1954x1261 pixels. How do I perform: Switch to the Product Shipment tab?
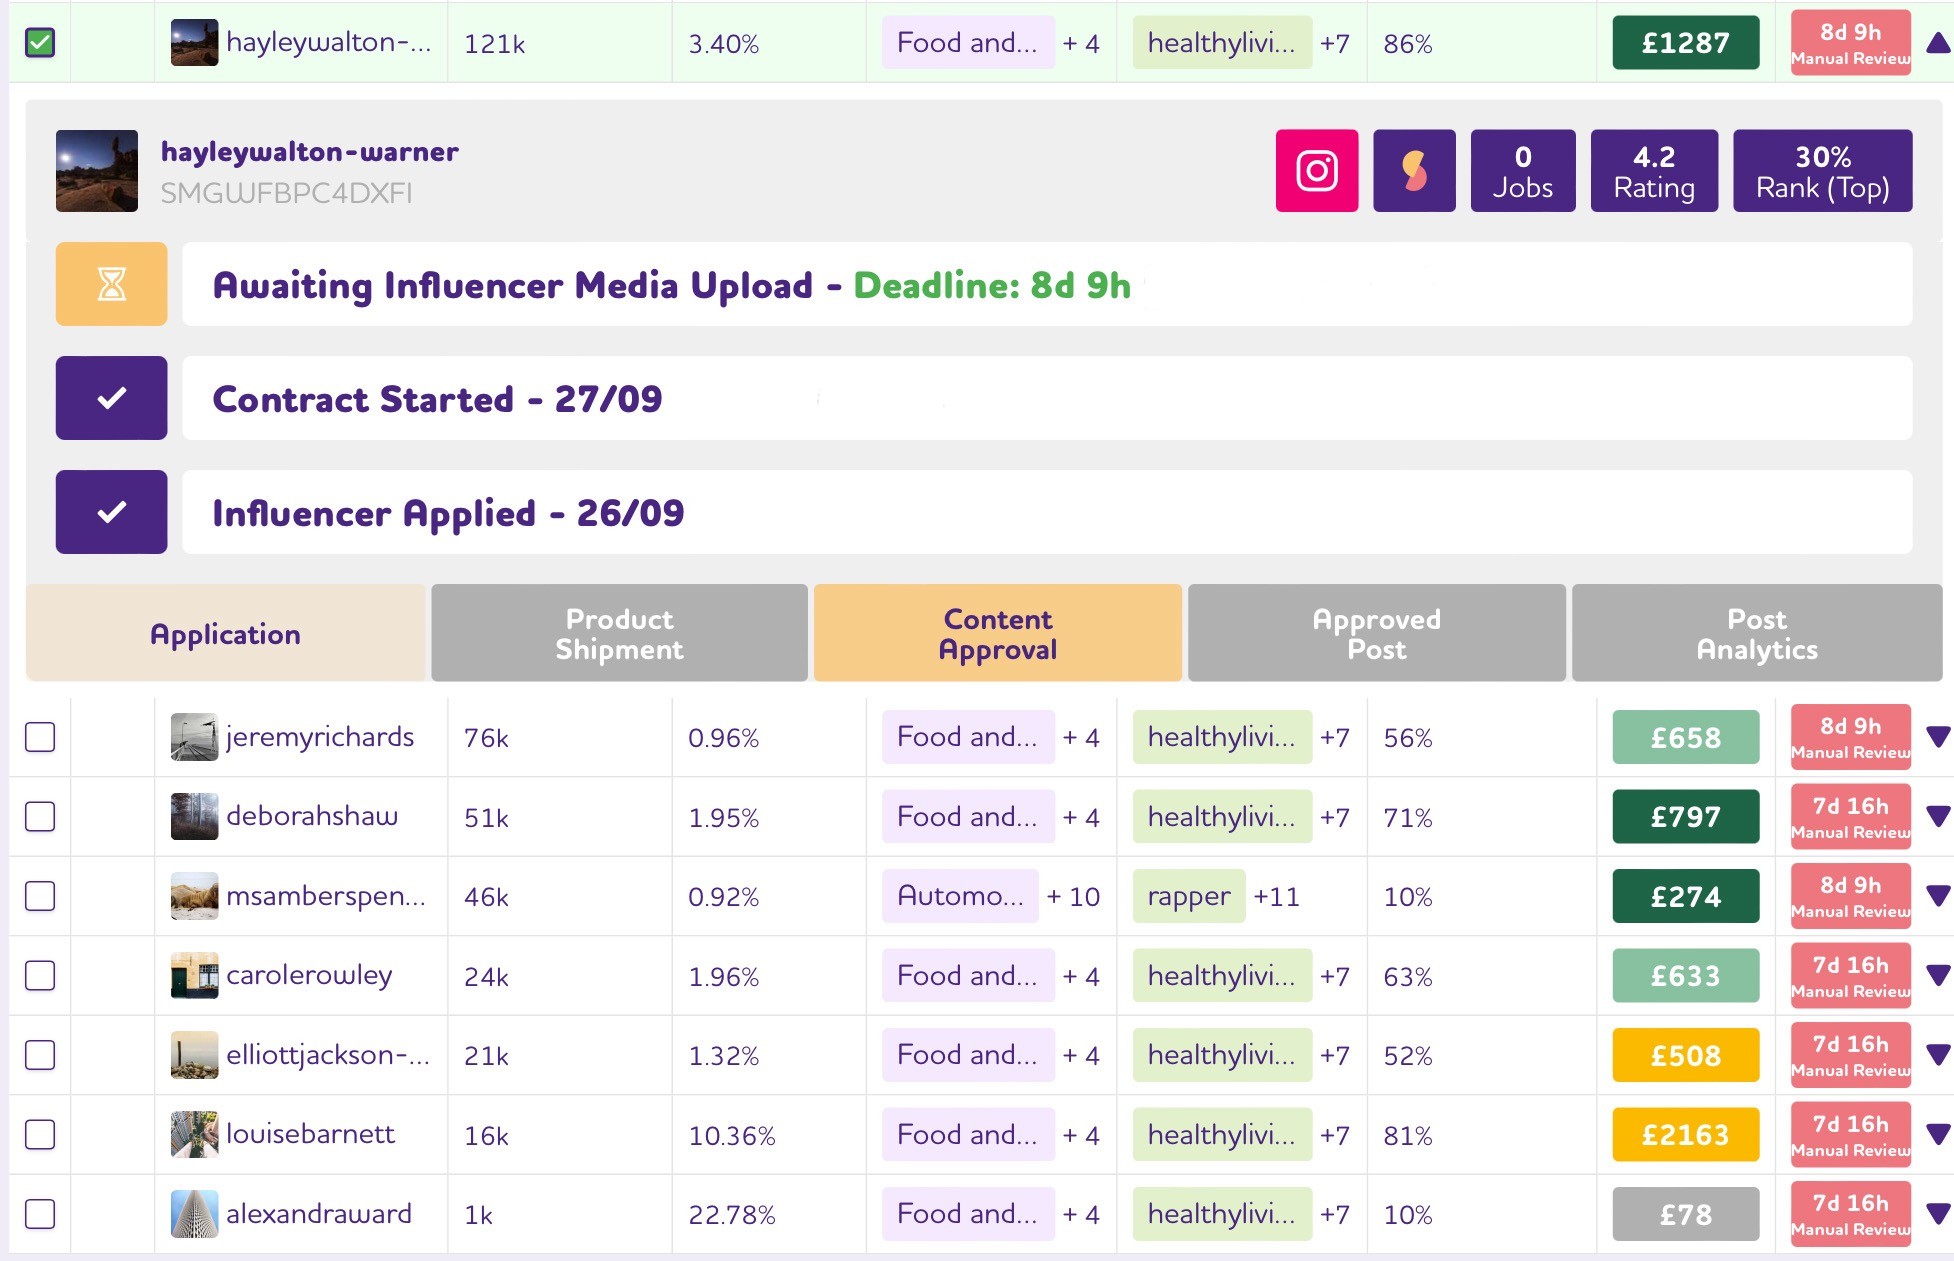click(x=619, y=634)
